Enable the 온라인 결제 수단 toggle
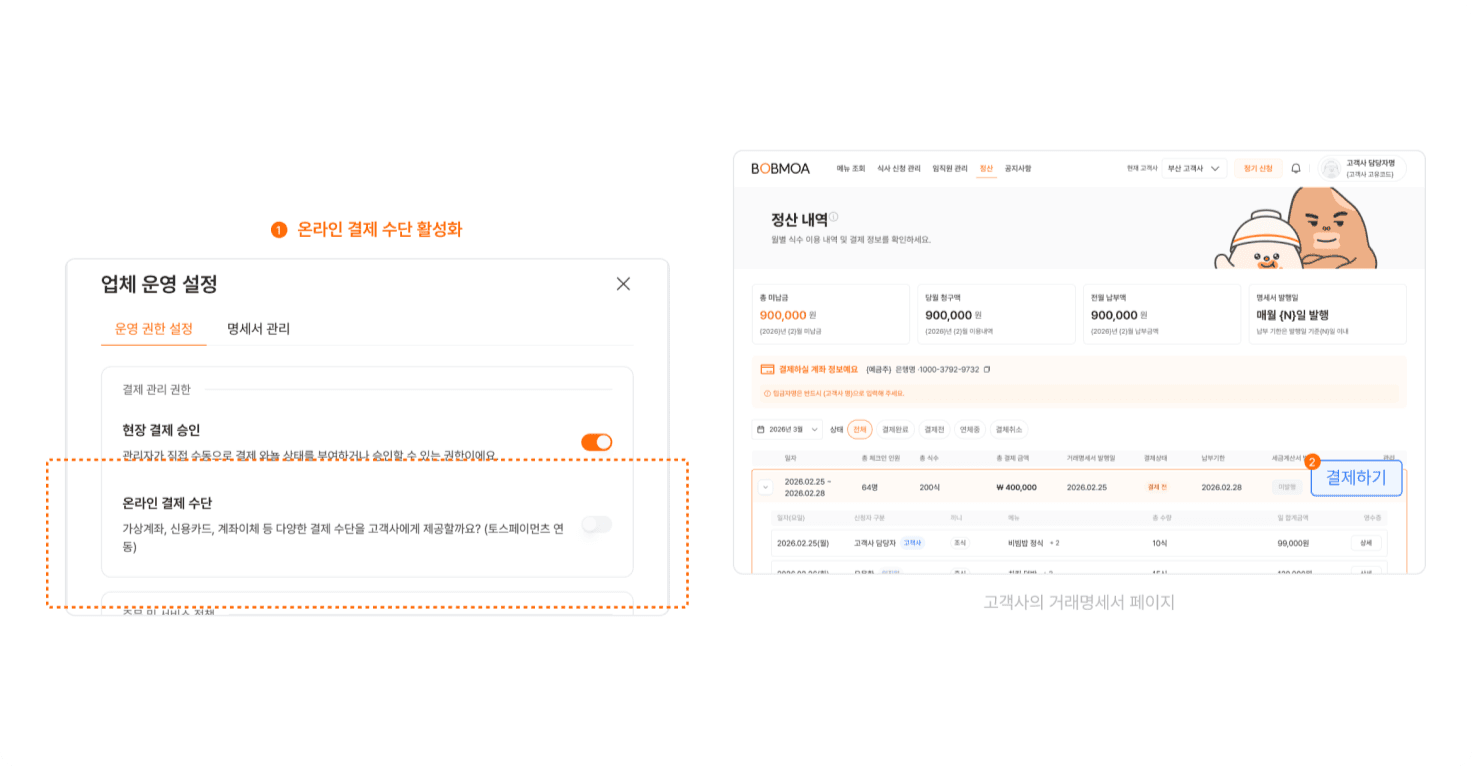This screenshot has width=1472, height=768. pyautogui.click(x=596, y=524)
